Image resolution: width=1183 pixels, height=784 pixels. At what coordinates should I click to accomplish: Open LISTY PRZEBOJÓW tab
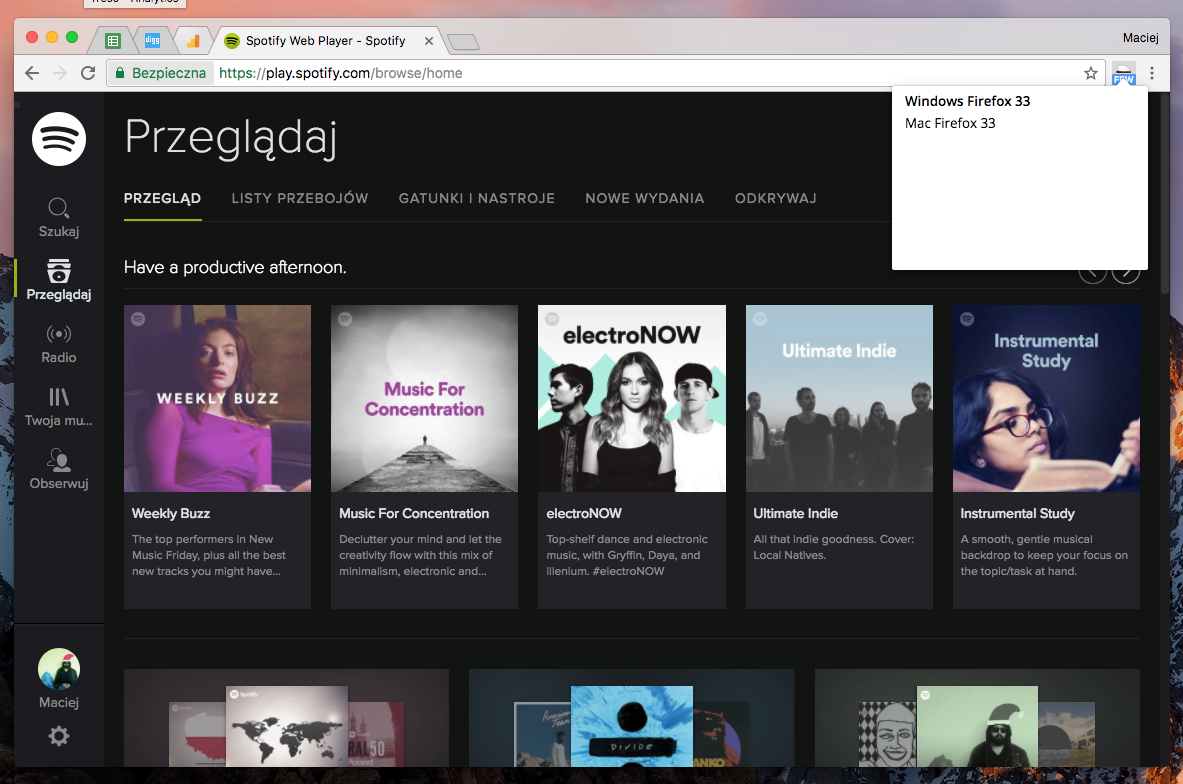[x=300, y=198]
